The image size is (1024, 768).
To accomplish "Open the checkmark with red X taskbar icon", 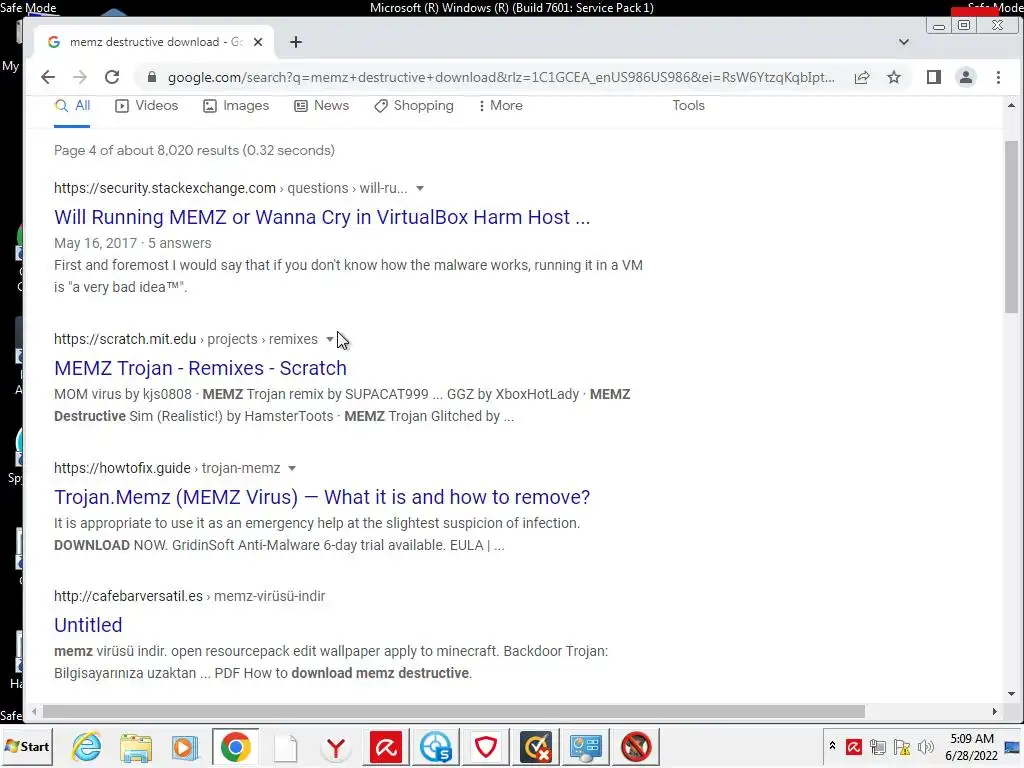I will pyautogui.click(x=536, y=746).
